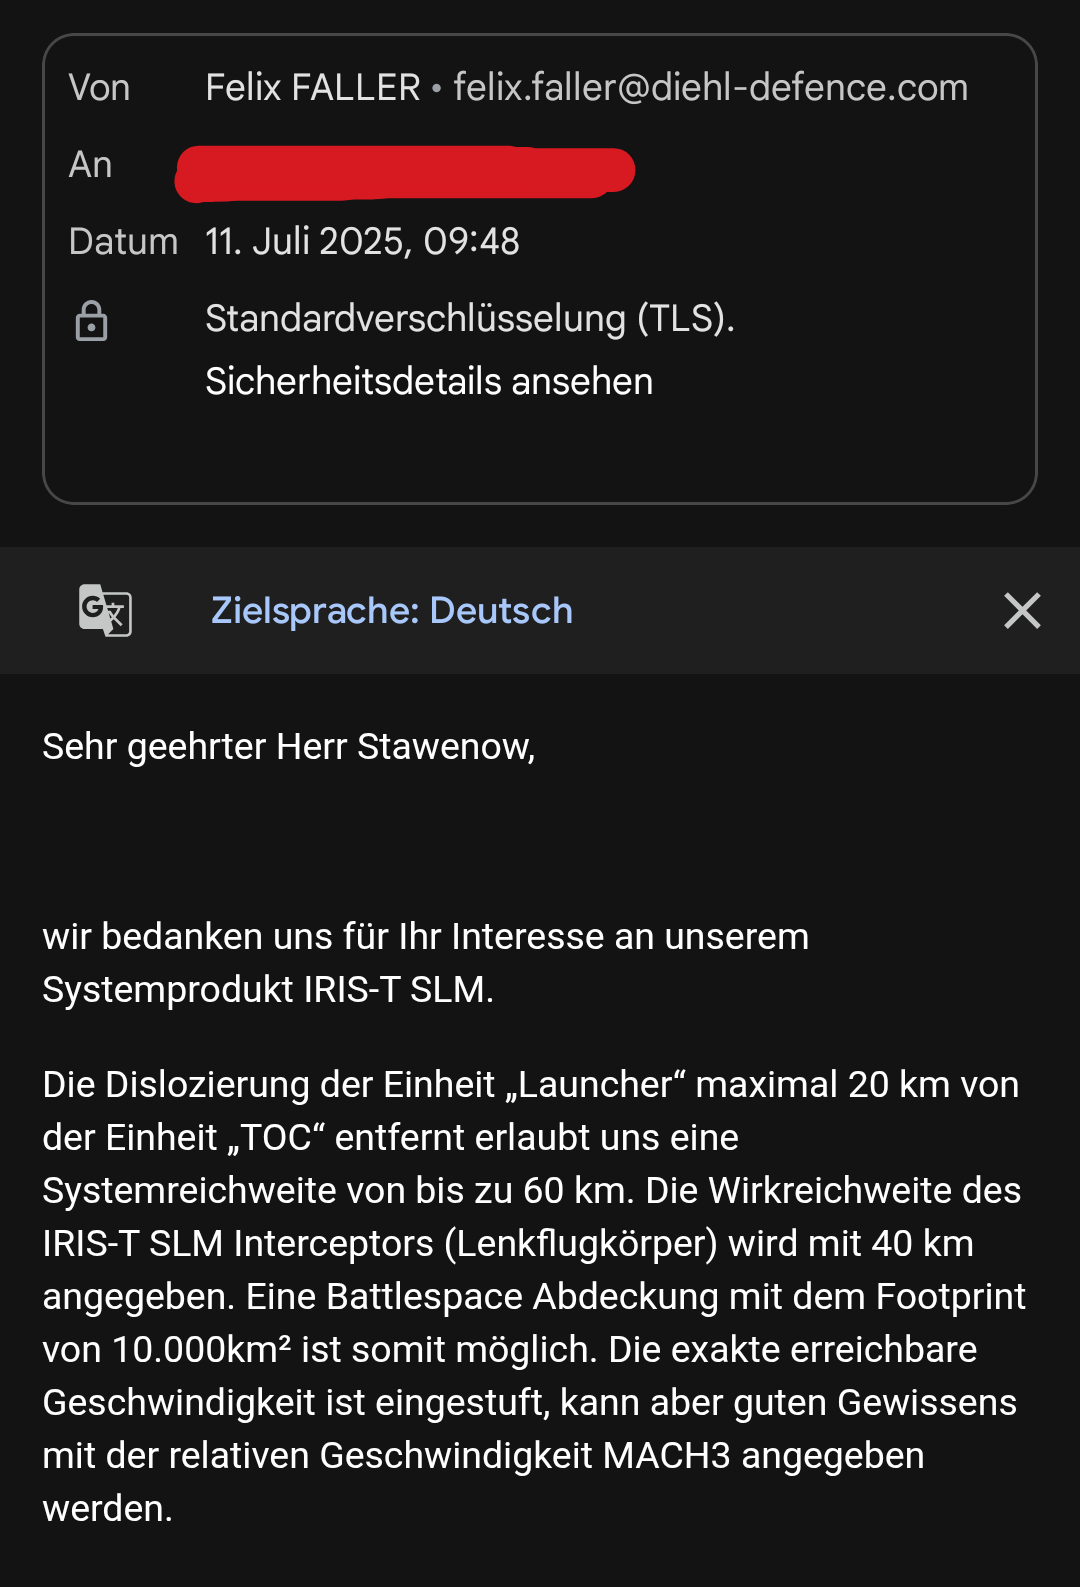1080x1587 pixels.
Task: Tap the words Systemprodukt IRIS-T SLM
Action: (265, 989)
